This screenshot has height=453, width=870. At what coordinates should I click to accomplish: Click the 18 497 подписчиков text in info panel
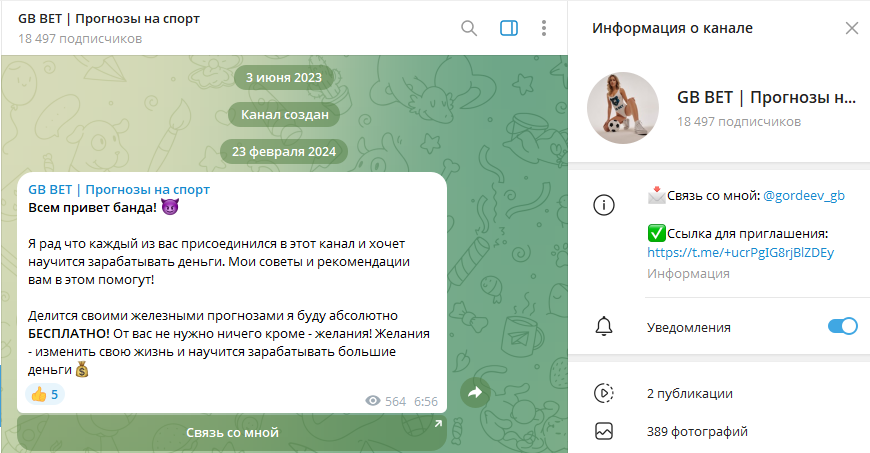739,122
